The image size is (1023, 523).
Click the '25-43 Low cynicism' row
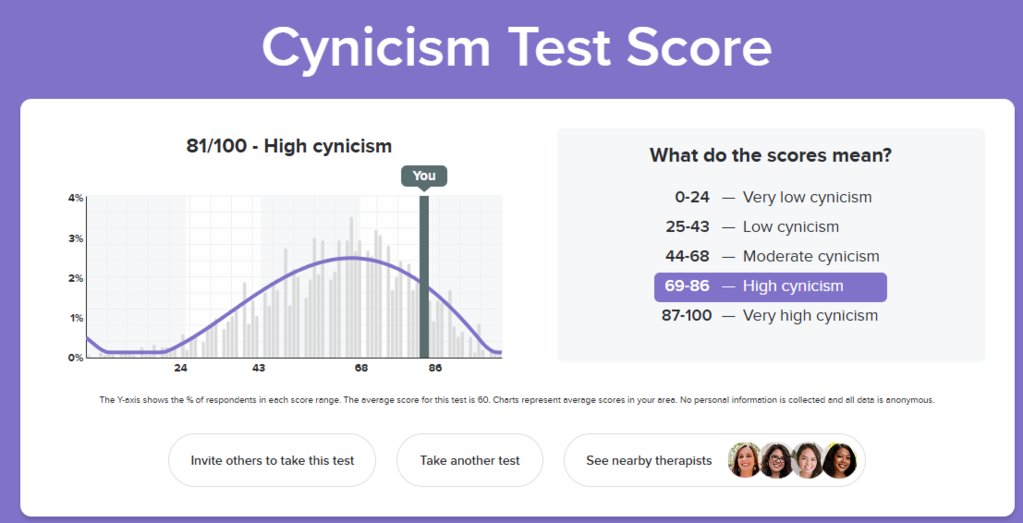[x=752, y=227]
